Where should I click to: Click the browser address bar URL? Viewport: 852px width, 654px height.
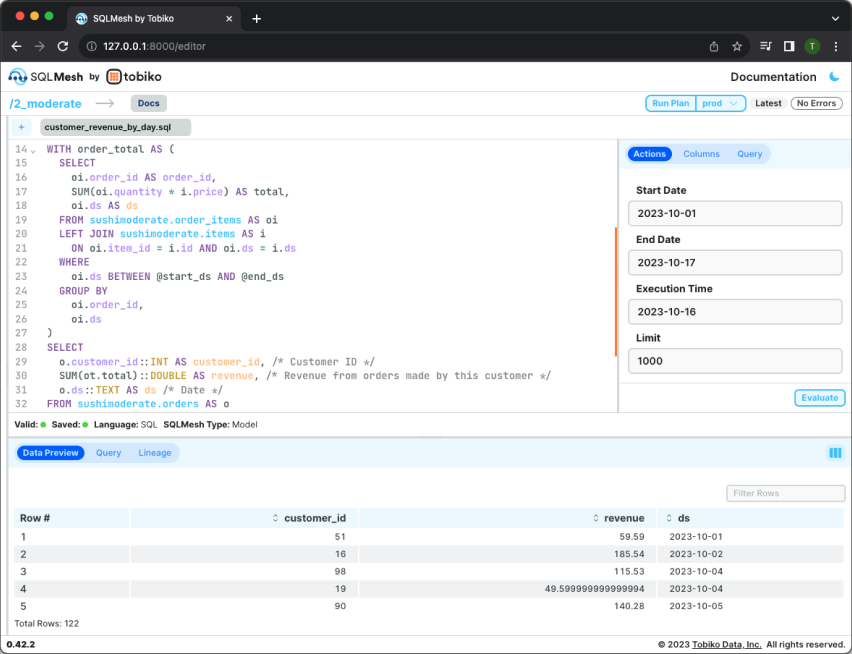tap(154, 47)
